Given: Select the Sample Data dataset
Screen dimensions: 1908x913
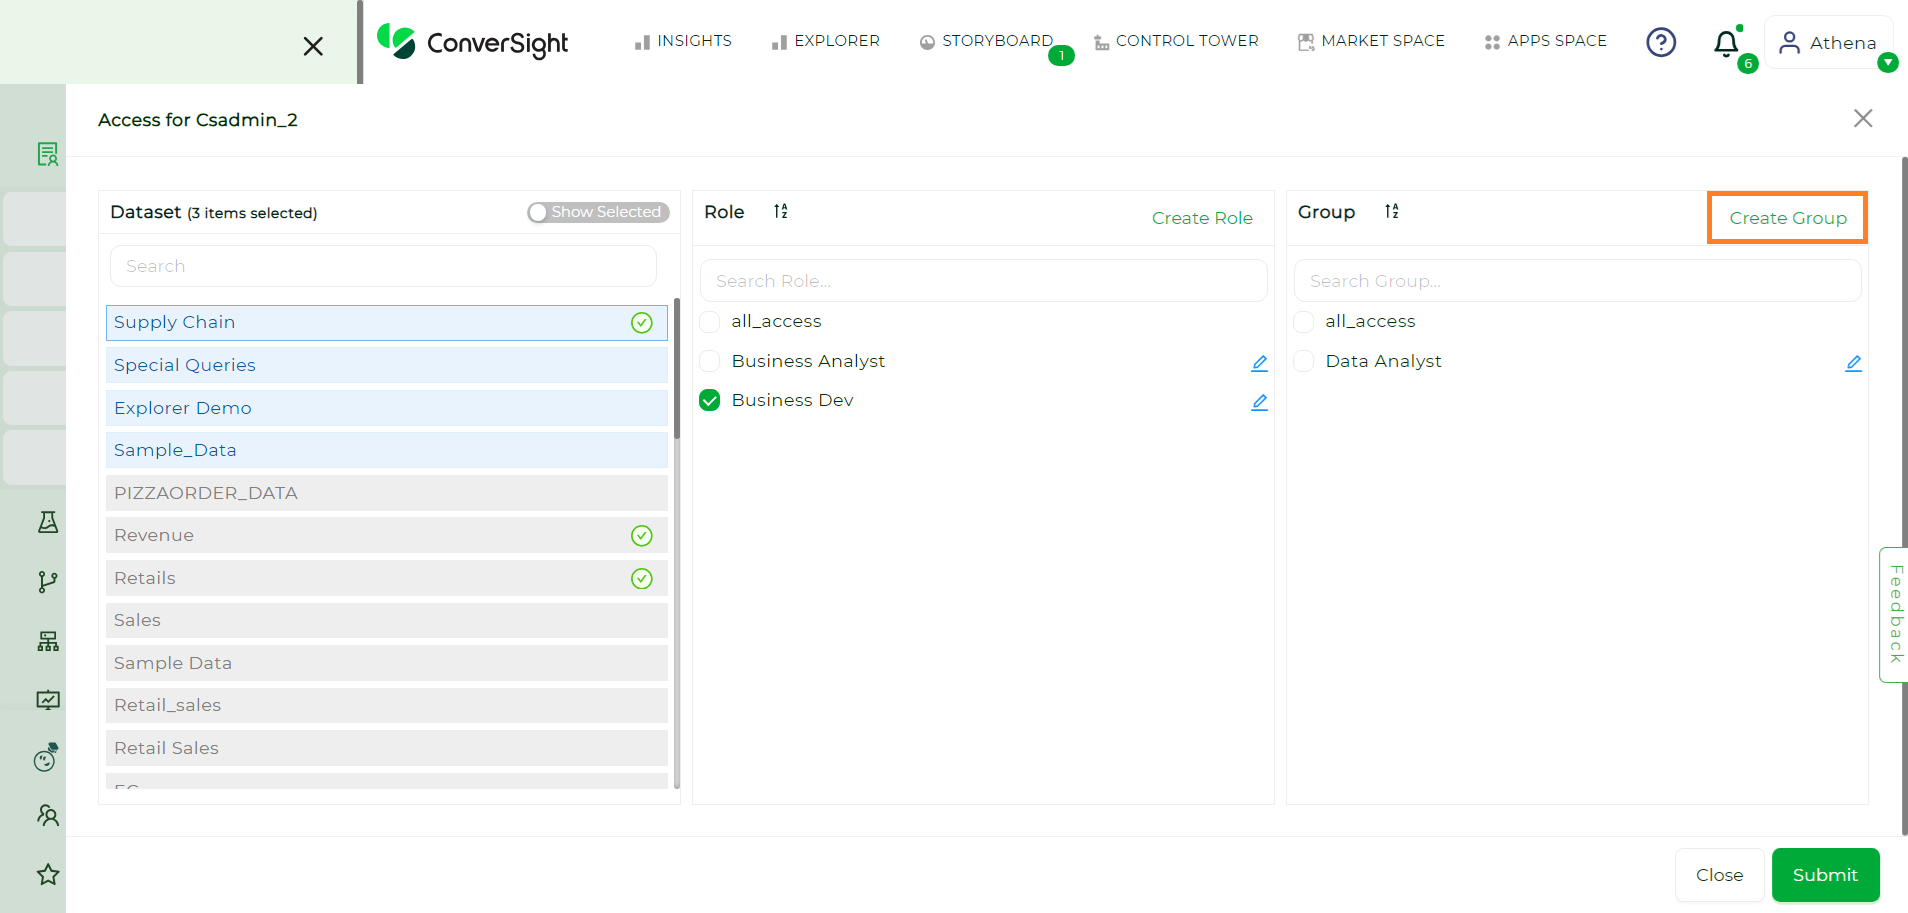Looking at the screenshot, I should pos(387,663).
